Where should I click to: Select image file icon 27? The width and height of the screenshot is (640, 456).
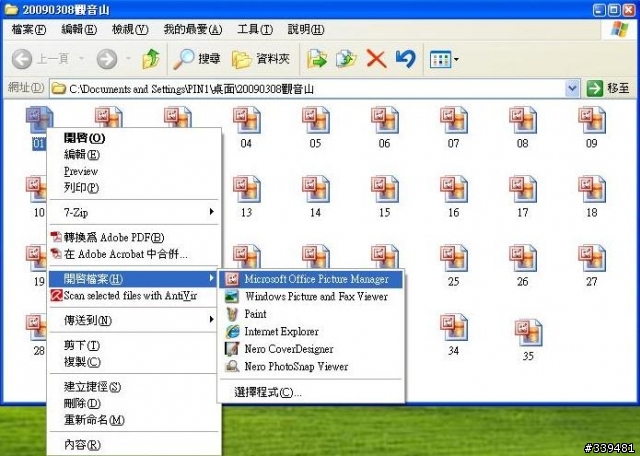[591, 258]
